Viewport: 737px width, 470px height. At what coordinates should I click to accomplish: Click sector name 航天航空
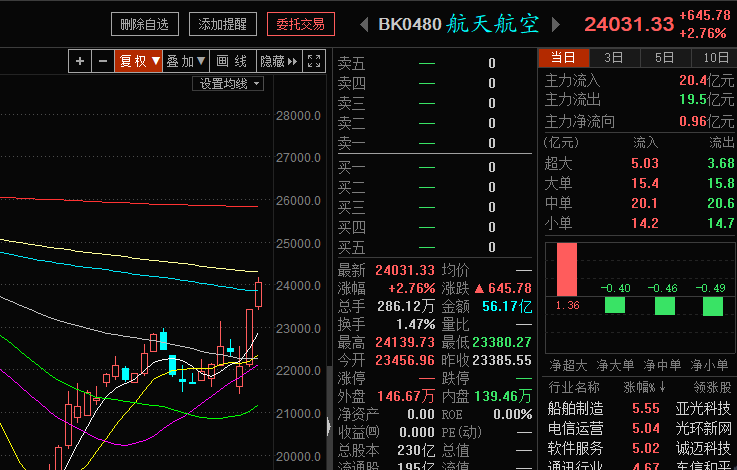[492, 24]
